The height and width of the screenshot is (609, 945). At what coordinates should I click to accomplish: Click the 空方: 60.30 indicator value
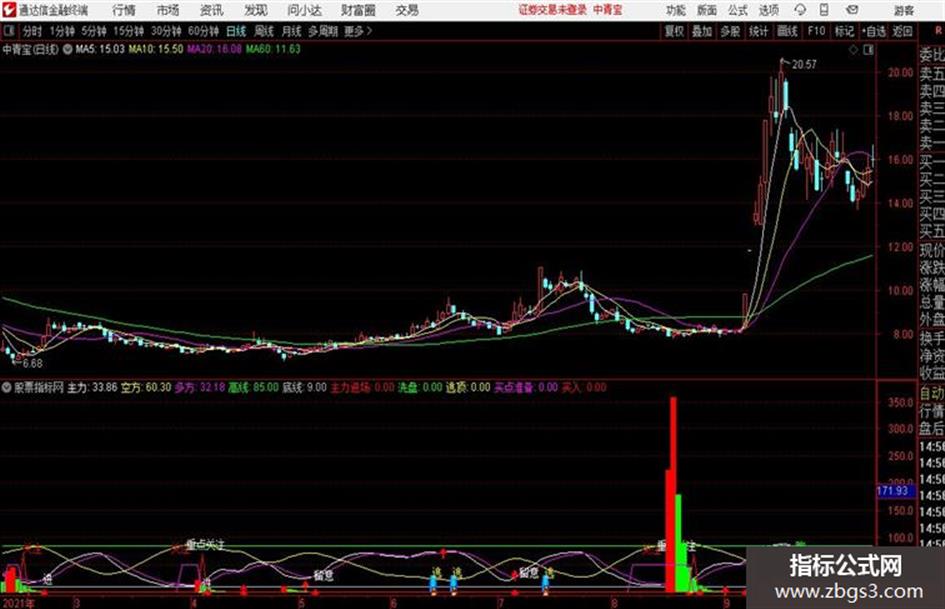point(146,387)
